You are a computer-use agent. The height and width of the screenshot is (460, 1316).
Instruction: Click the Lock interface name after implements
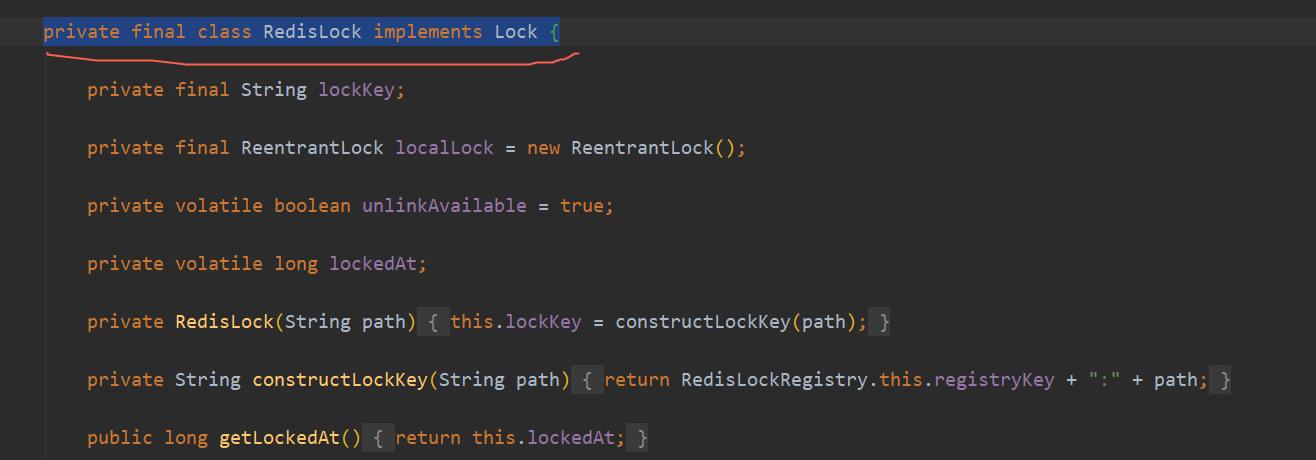point(516,32)
